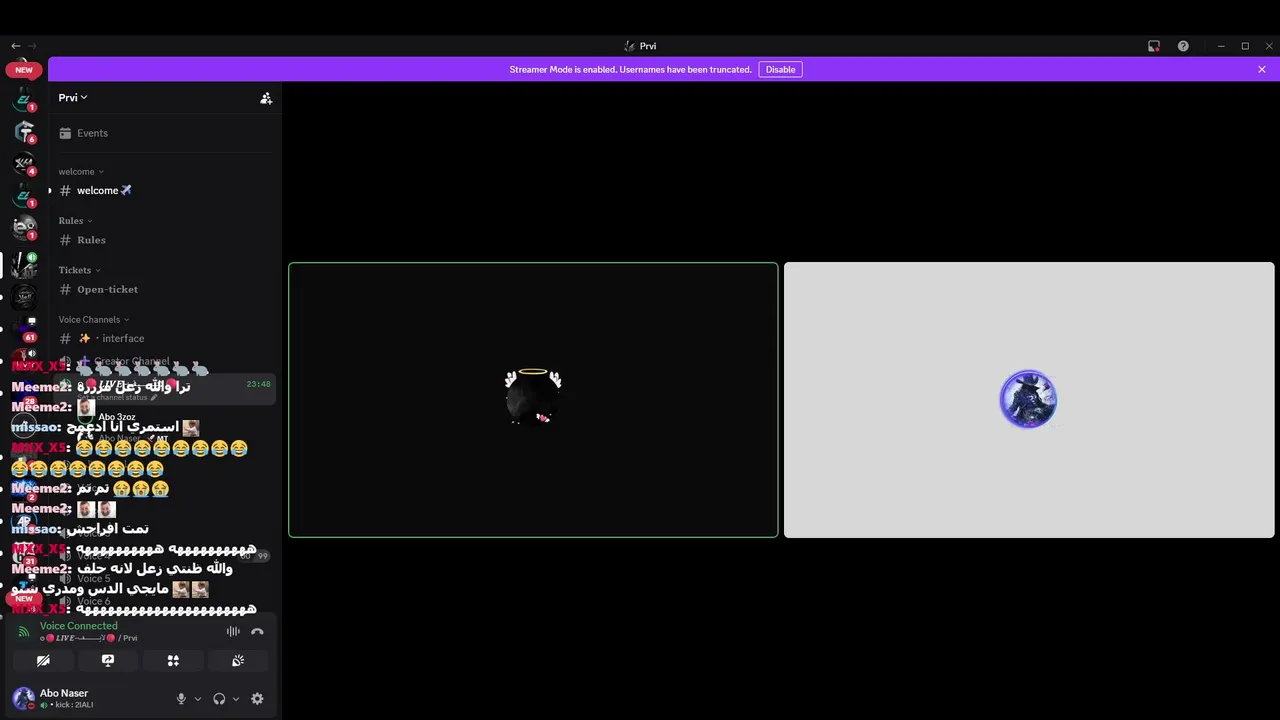1280x720 pixels.
Task: Click the Abo Naser username text
Action: (64, 693)
